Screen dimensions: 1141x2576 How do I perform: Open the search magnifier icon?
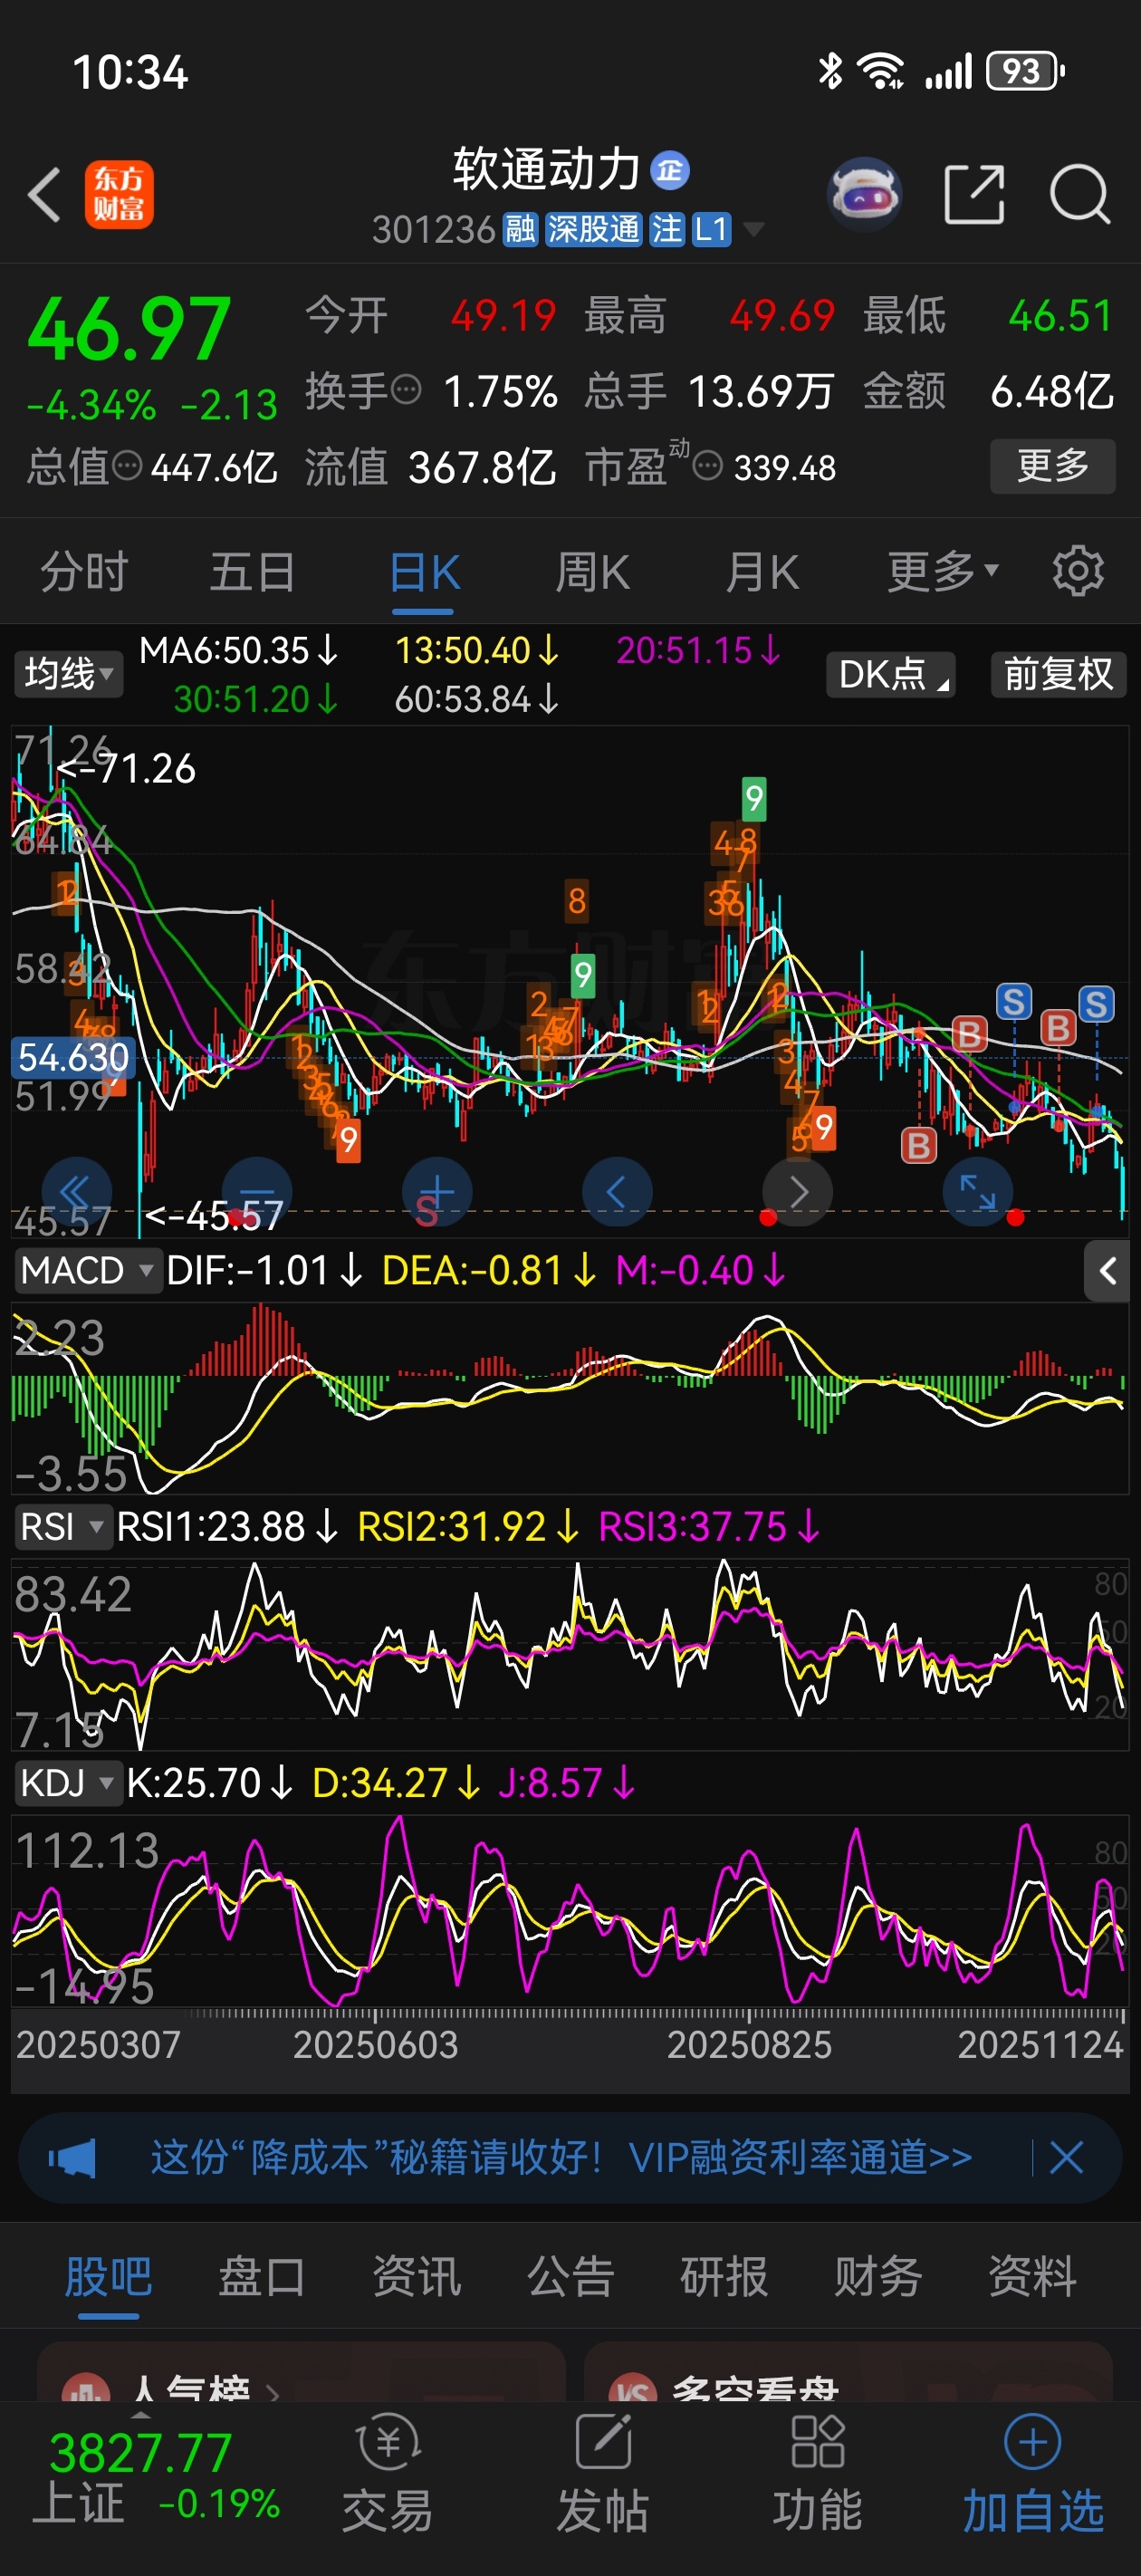pyautogui.click(x=1080, y=194)
